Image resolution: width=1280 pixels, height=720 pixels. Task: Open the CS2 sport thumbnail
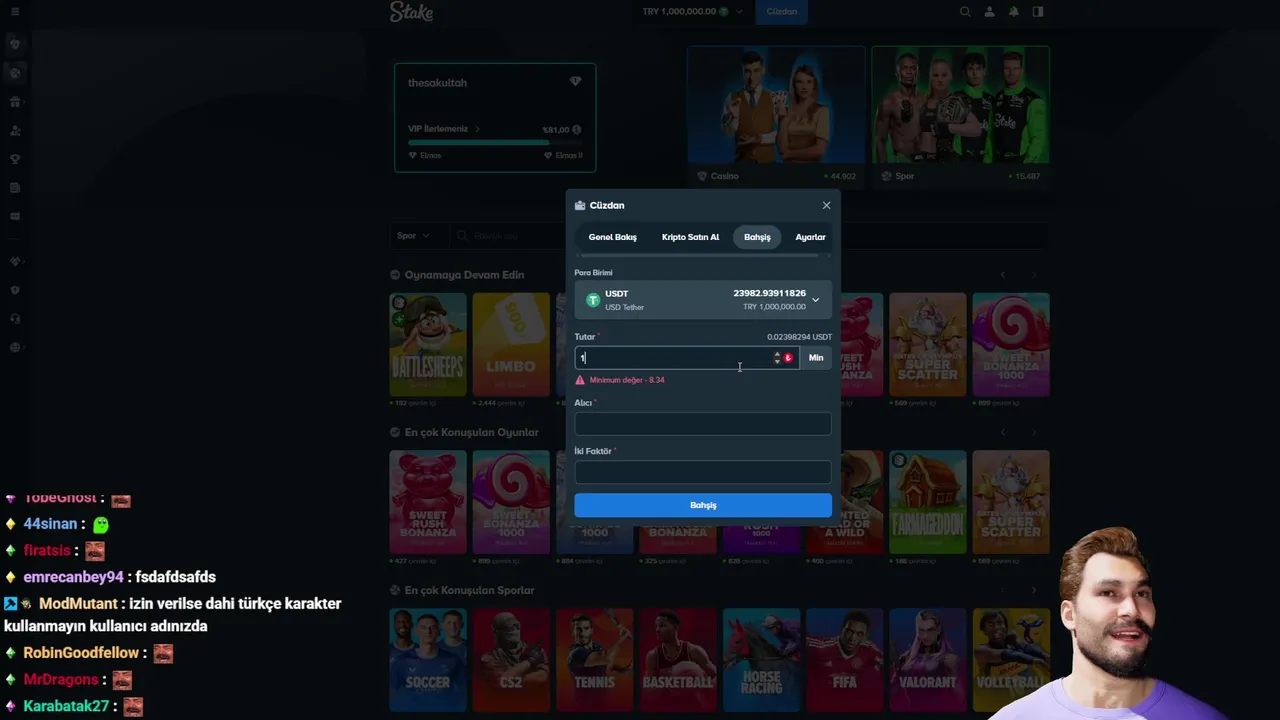[511, 660]
